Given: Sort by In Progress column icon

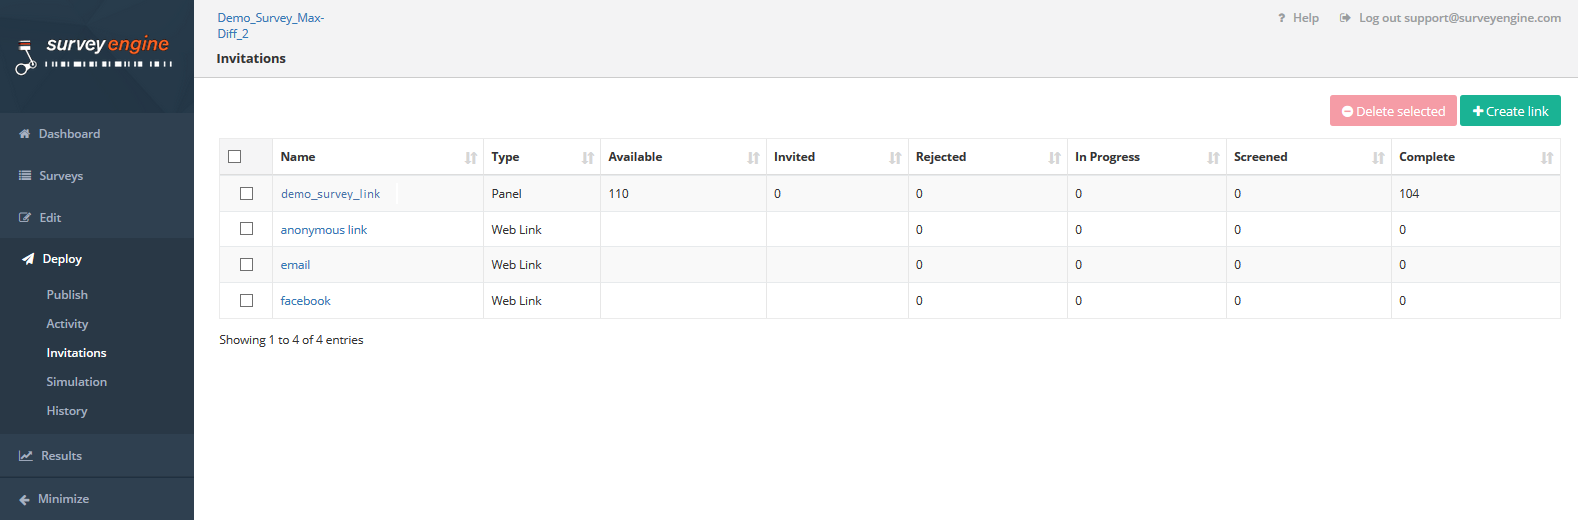Looking at the screenshot, I should [x=1213, y=158].
